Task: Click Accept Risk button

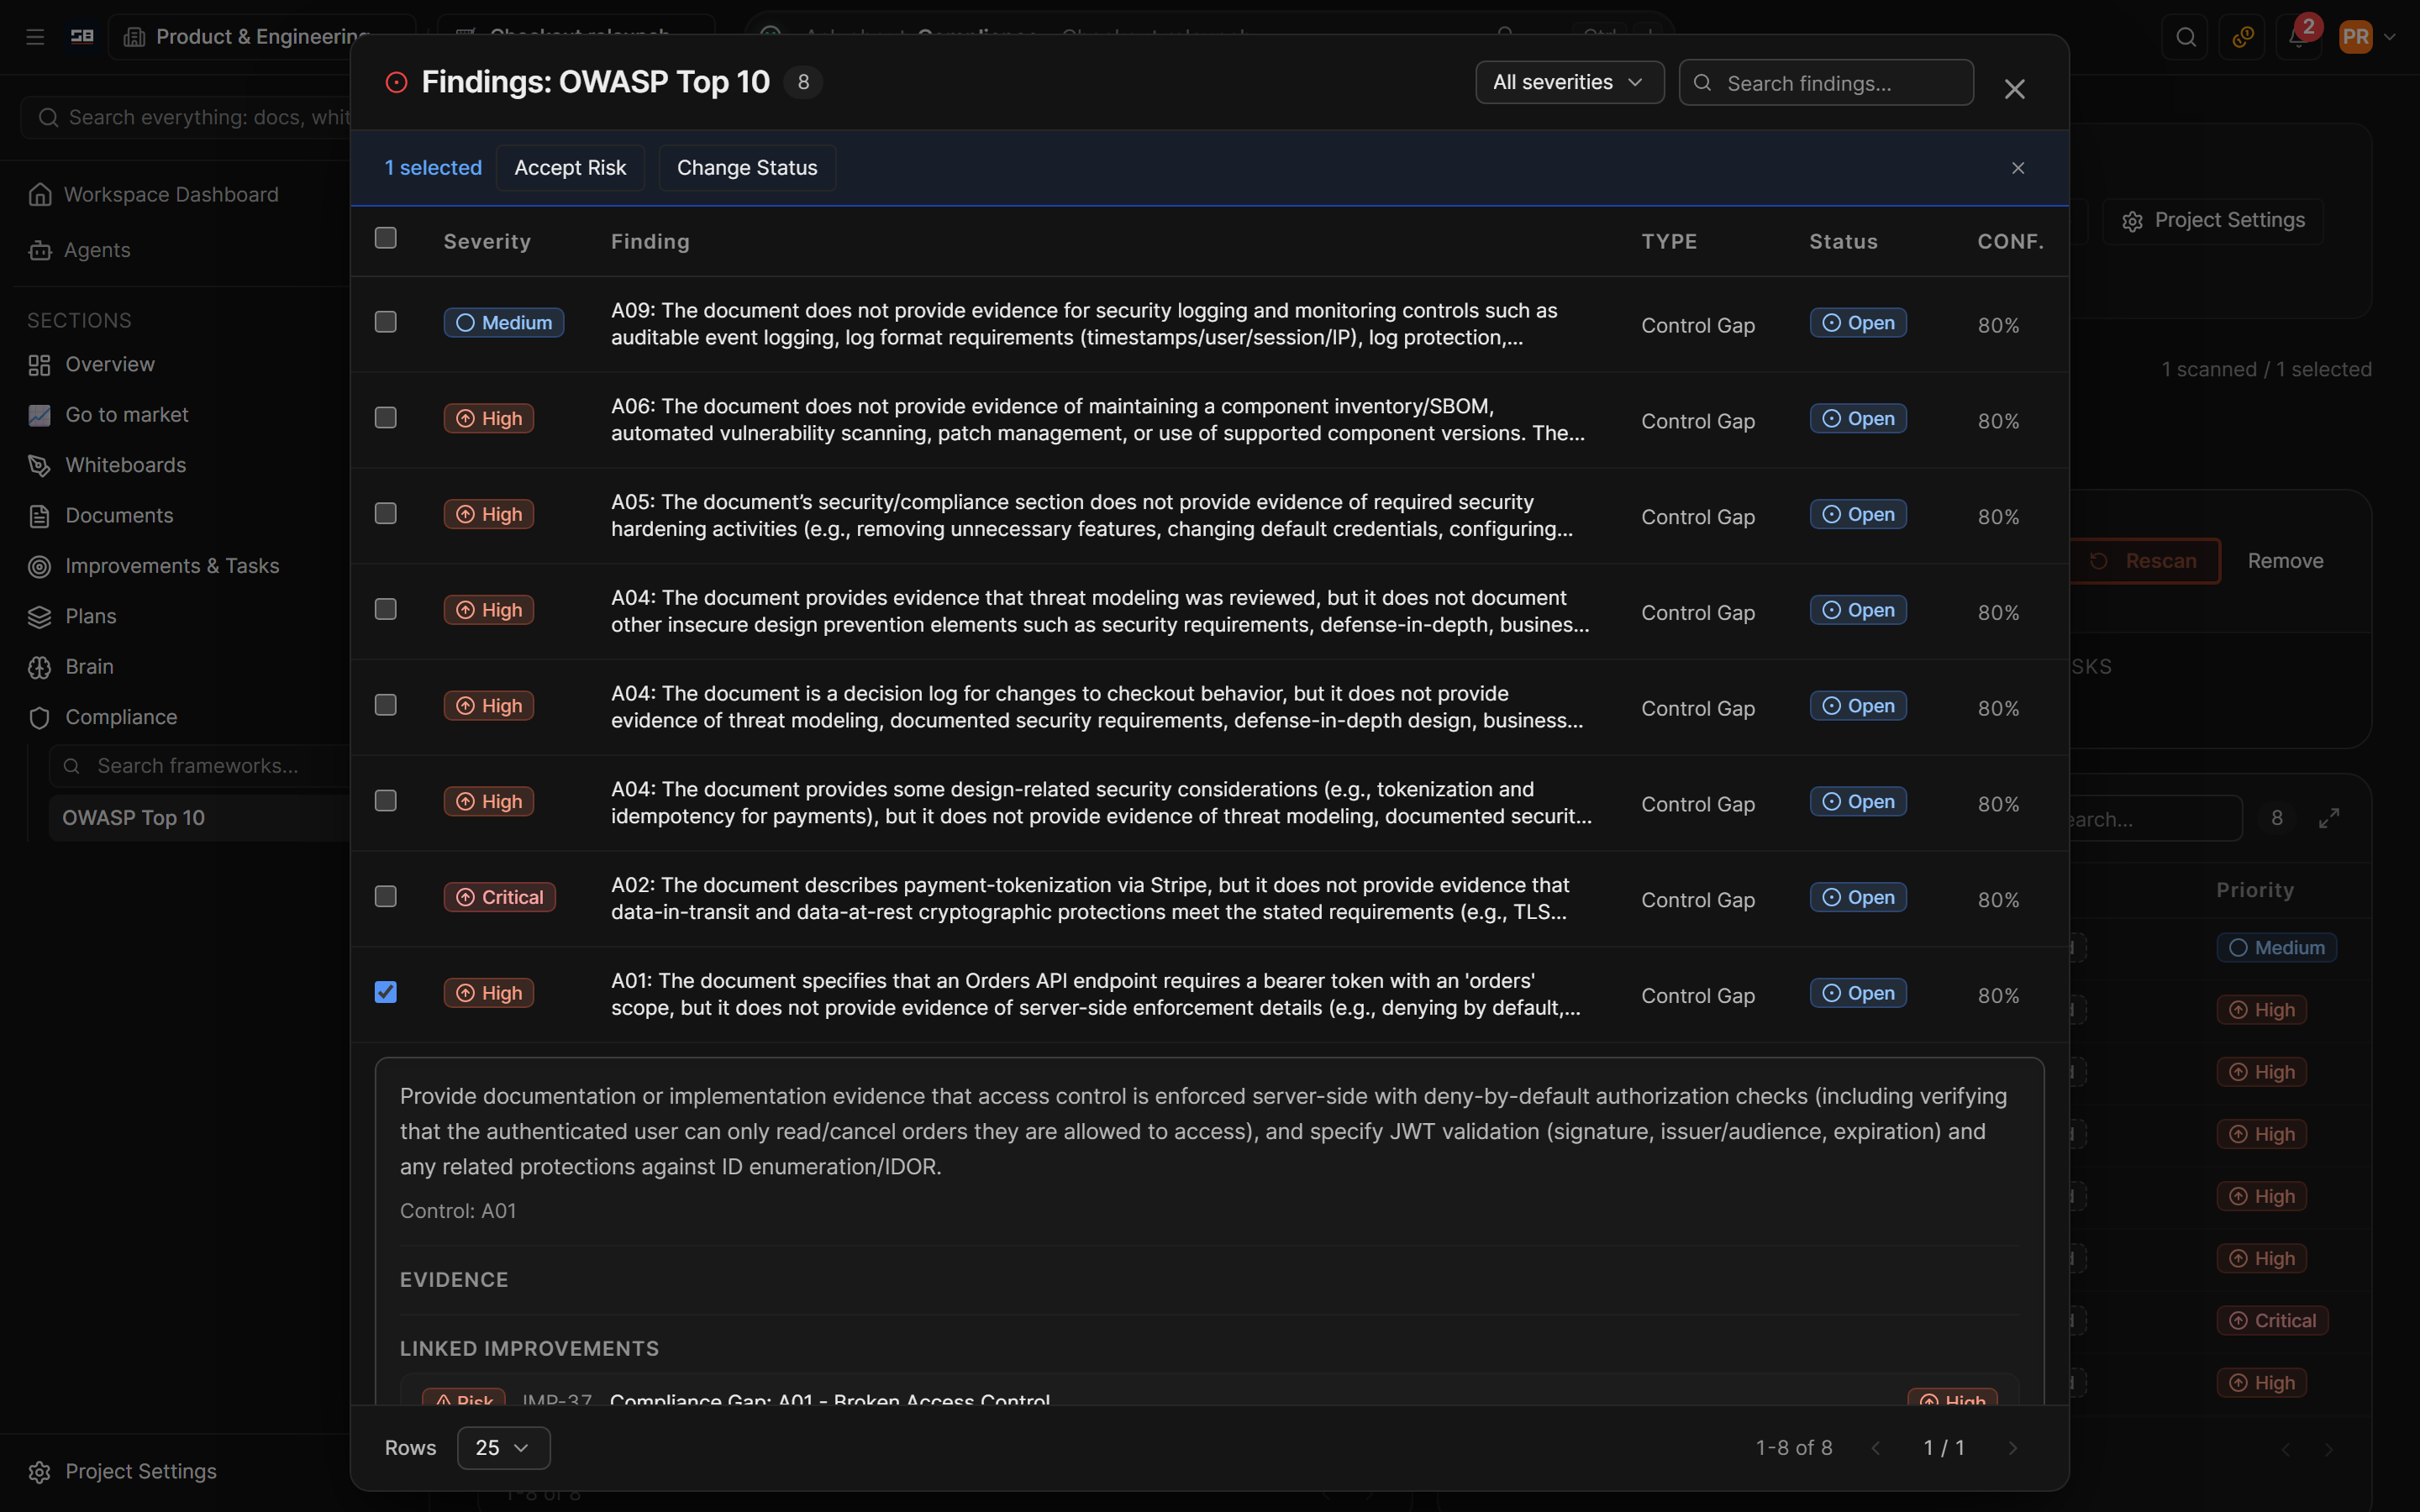Action: 570,168
